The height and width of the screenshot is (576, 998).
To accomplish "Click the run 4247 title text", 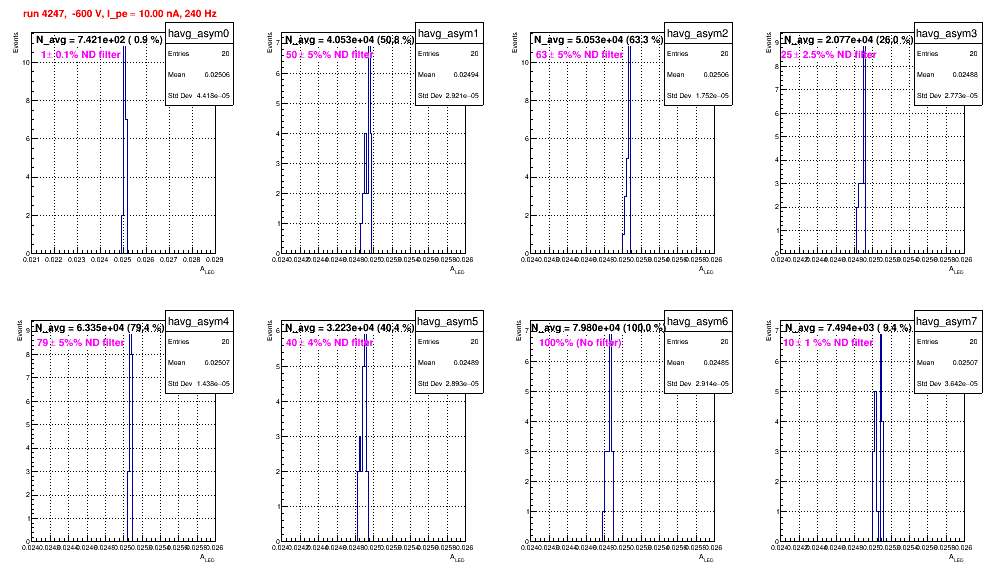I will coord(120,13).
